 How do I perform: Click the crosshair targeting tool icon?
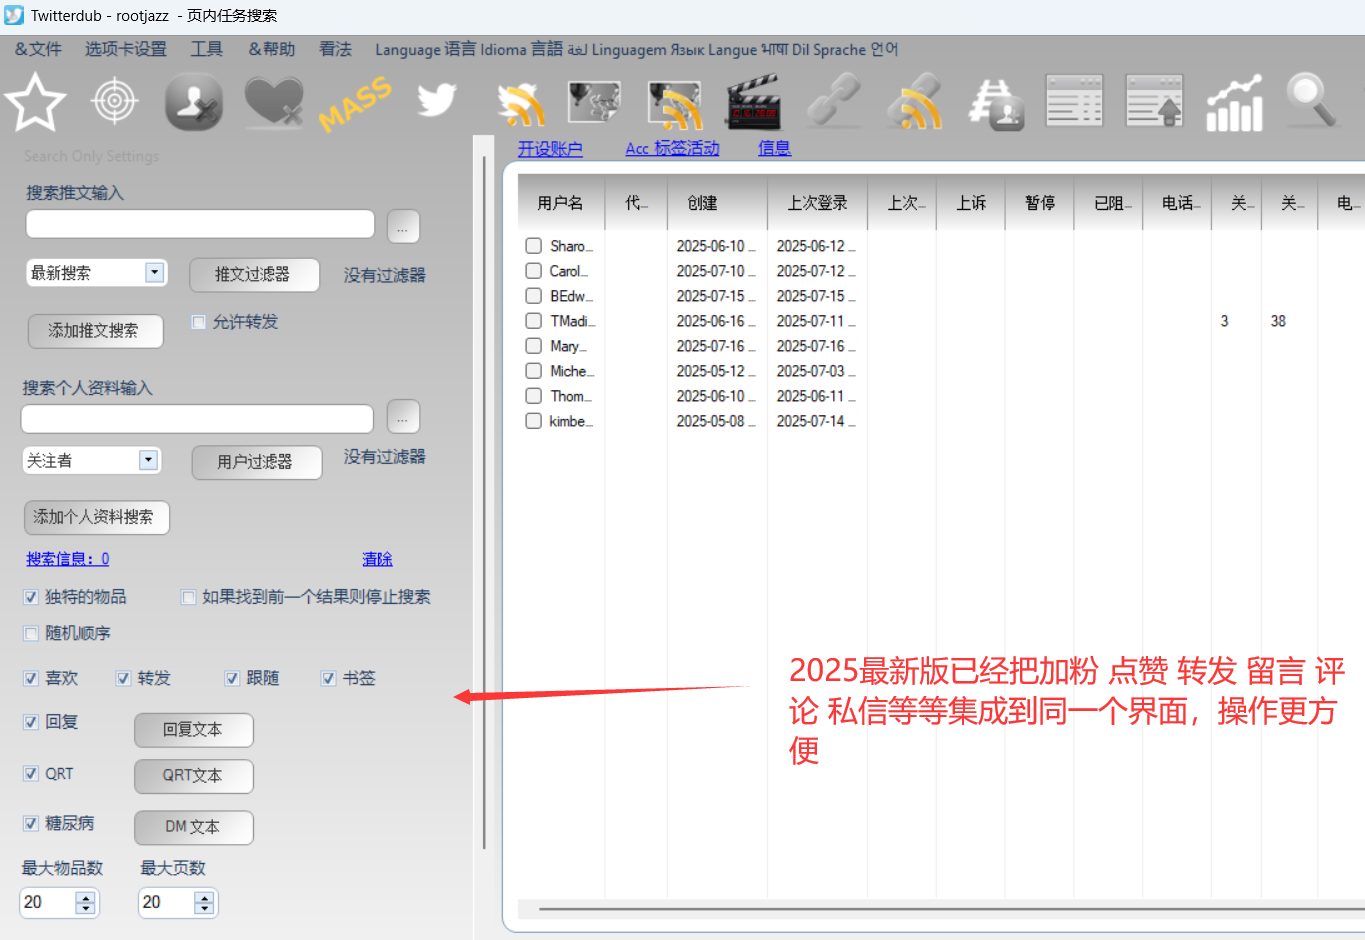pos(114,101)
